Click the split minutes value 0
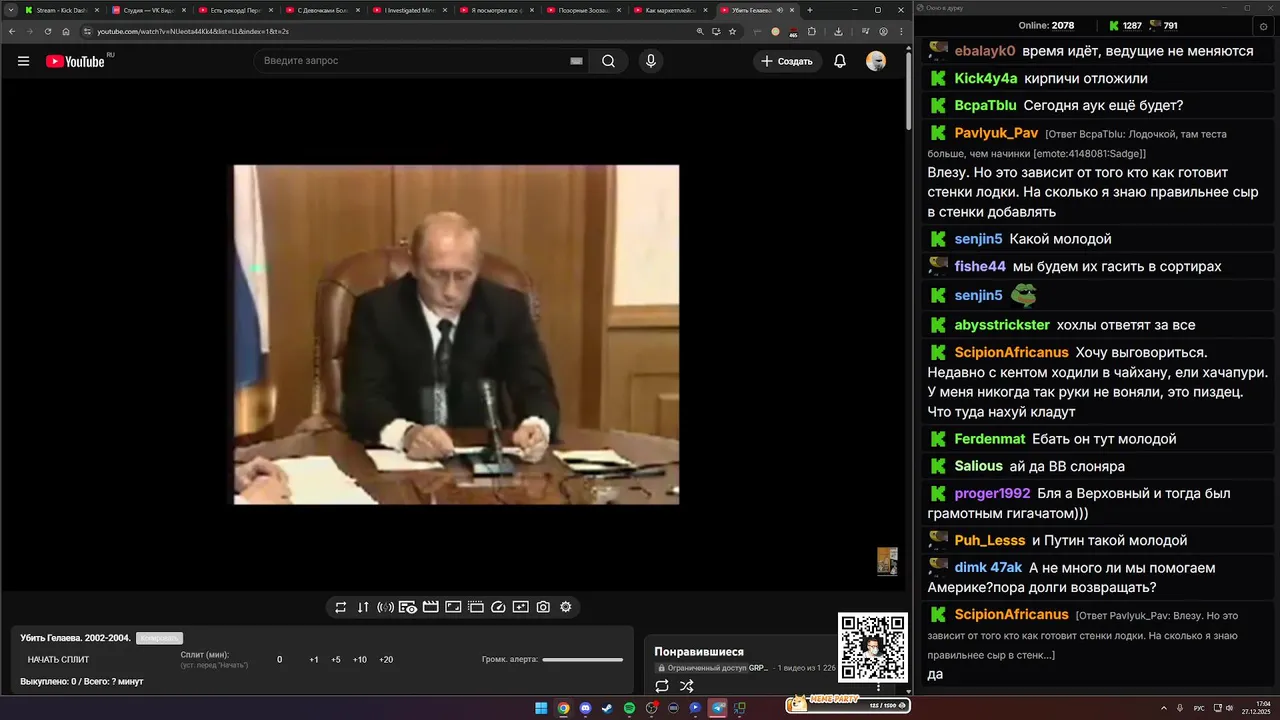Screen dimensions: 1280x720 pos(280,660)
